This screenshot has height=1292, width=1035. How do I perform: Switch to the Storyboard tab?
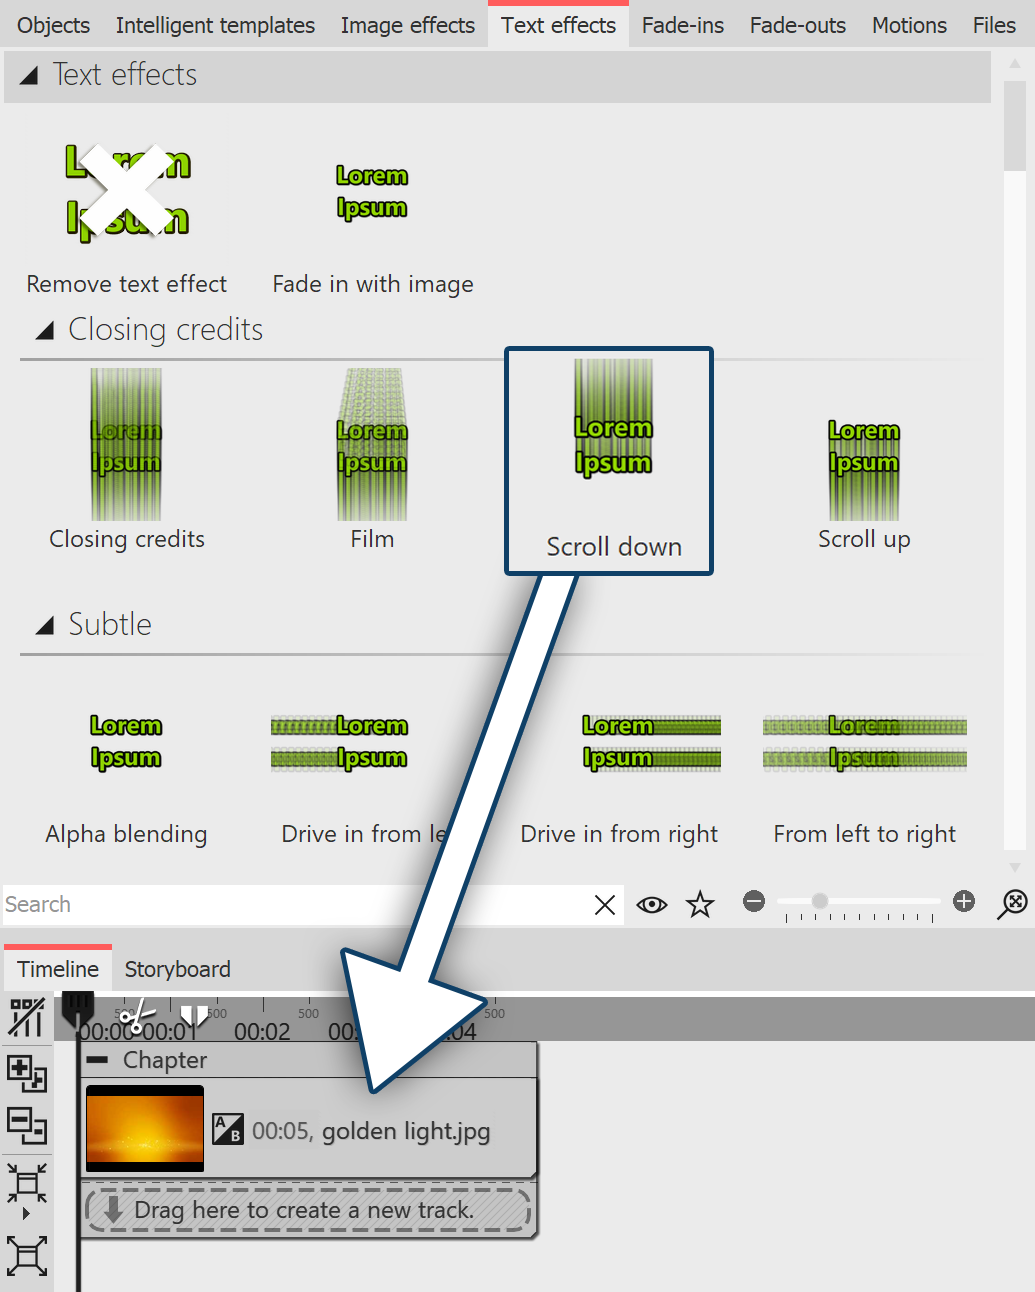[x=177, y=968]
